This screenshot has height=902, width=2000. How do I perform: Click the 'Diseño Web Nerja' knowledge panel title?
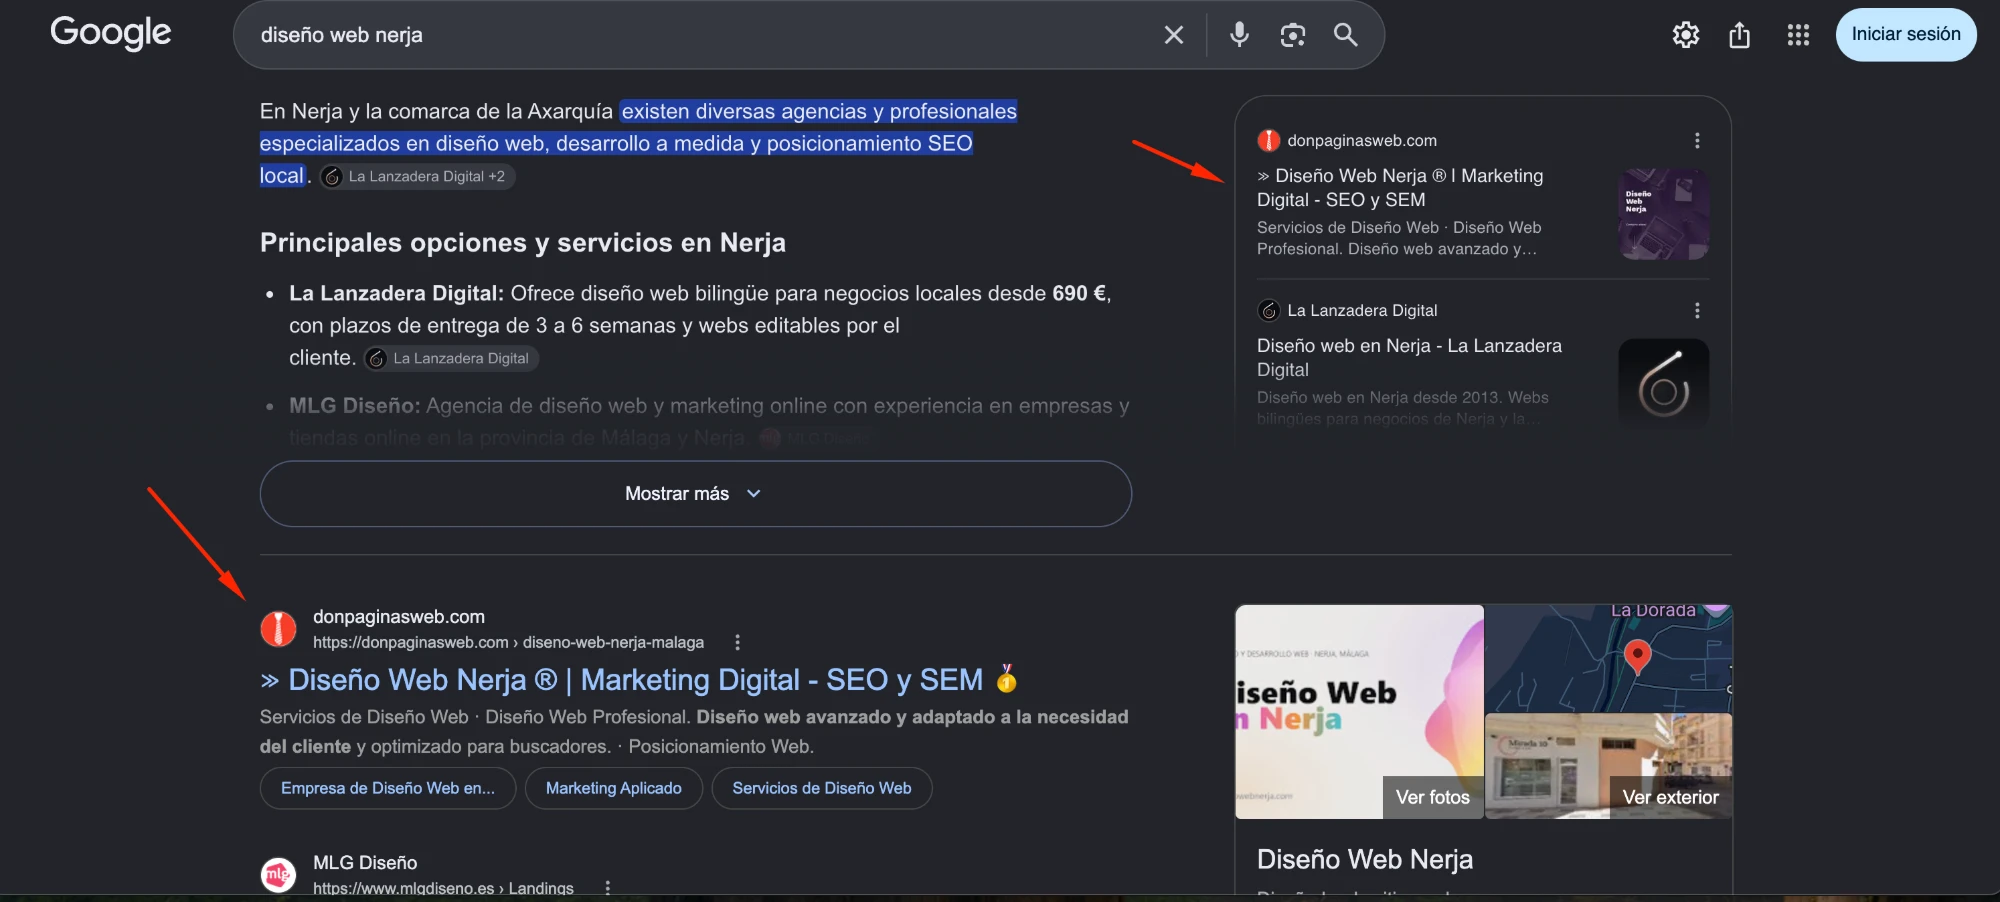tap(1365, 859)
